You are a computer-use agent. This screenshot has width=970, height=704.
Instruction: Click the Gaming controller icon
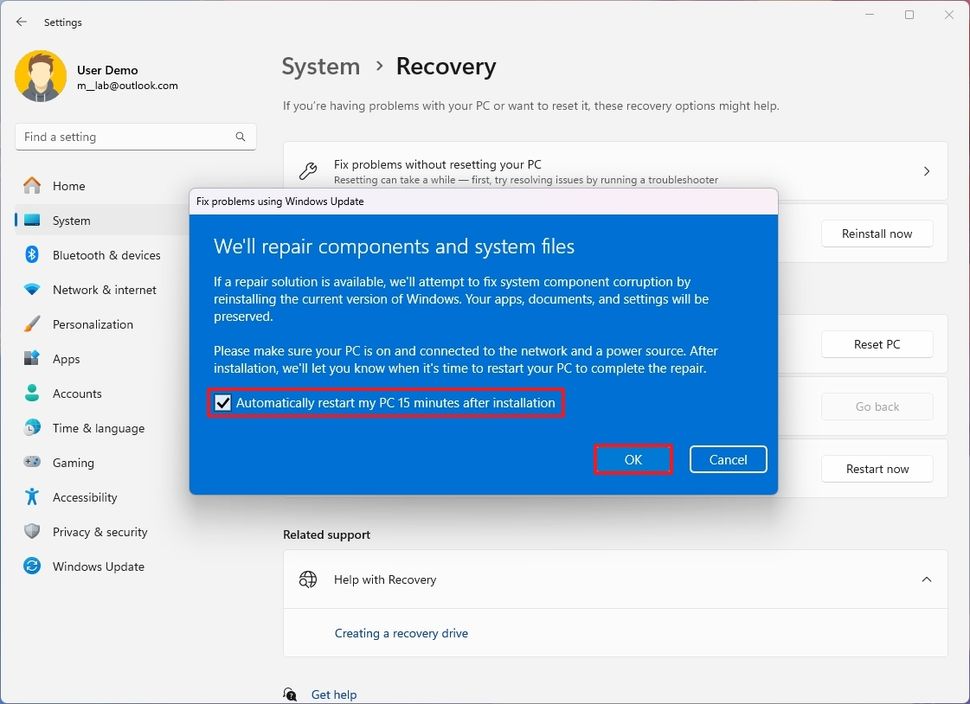(x=31, y=462)
